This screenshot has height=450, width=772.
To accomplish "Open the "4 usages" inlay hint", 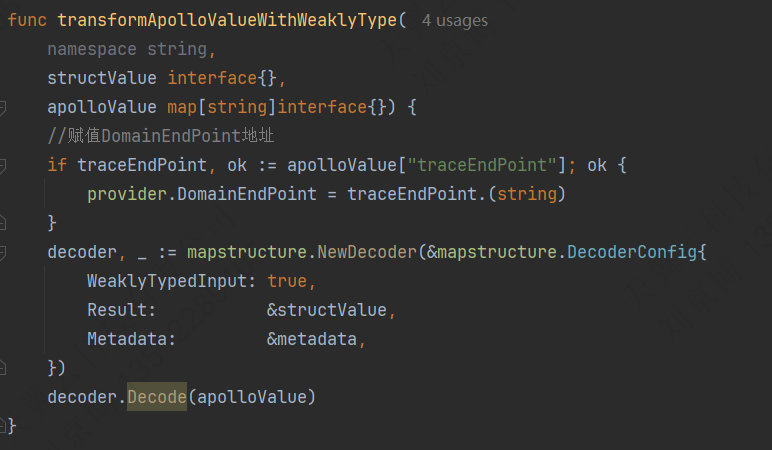I will click(x=454, y=21).
